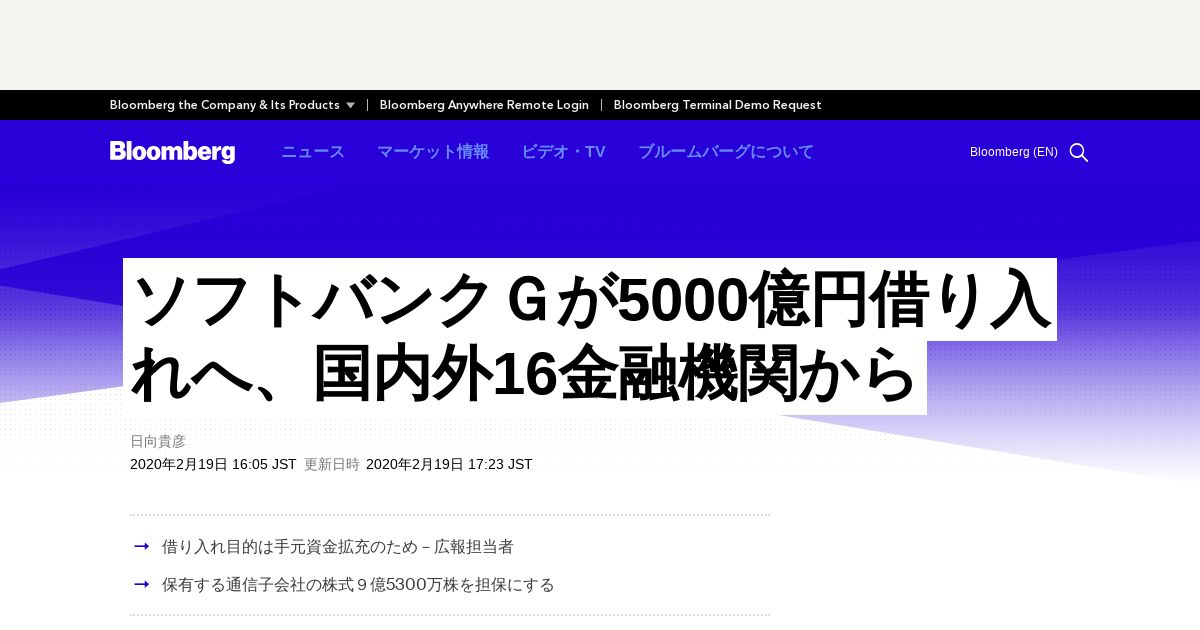The width and height of the screenshot is (1200, 630).
Task: Select the ニュース menu item
Action: [x=313, y=152]
